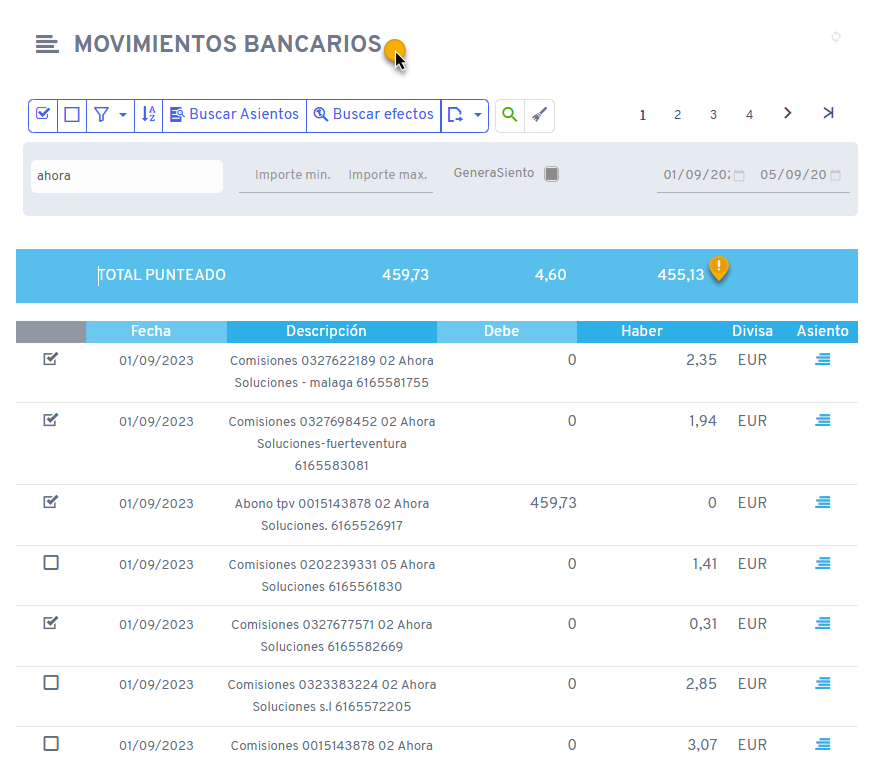This screenshot has height=759, width=895.
Task: Click Debe amount 459,73 in table row
Action: [x=553, y=503]
